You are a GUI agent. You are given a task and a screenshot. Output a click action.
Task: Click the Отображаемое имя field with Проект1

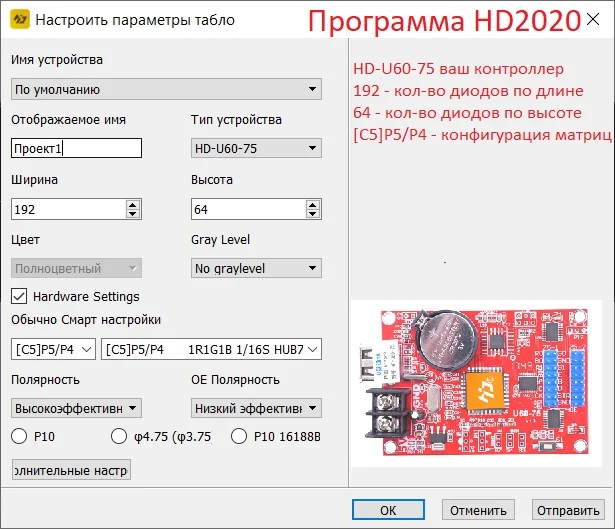click(x=76, y=148)
